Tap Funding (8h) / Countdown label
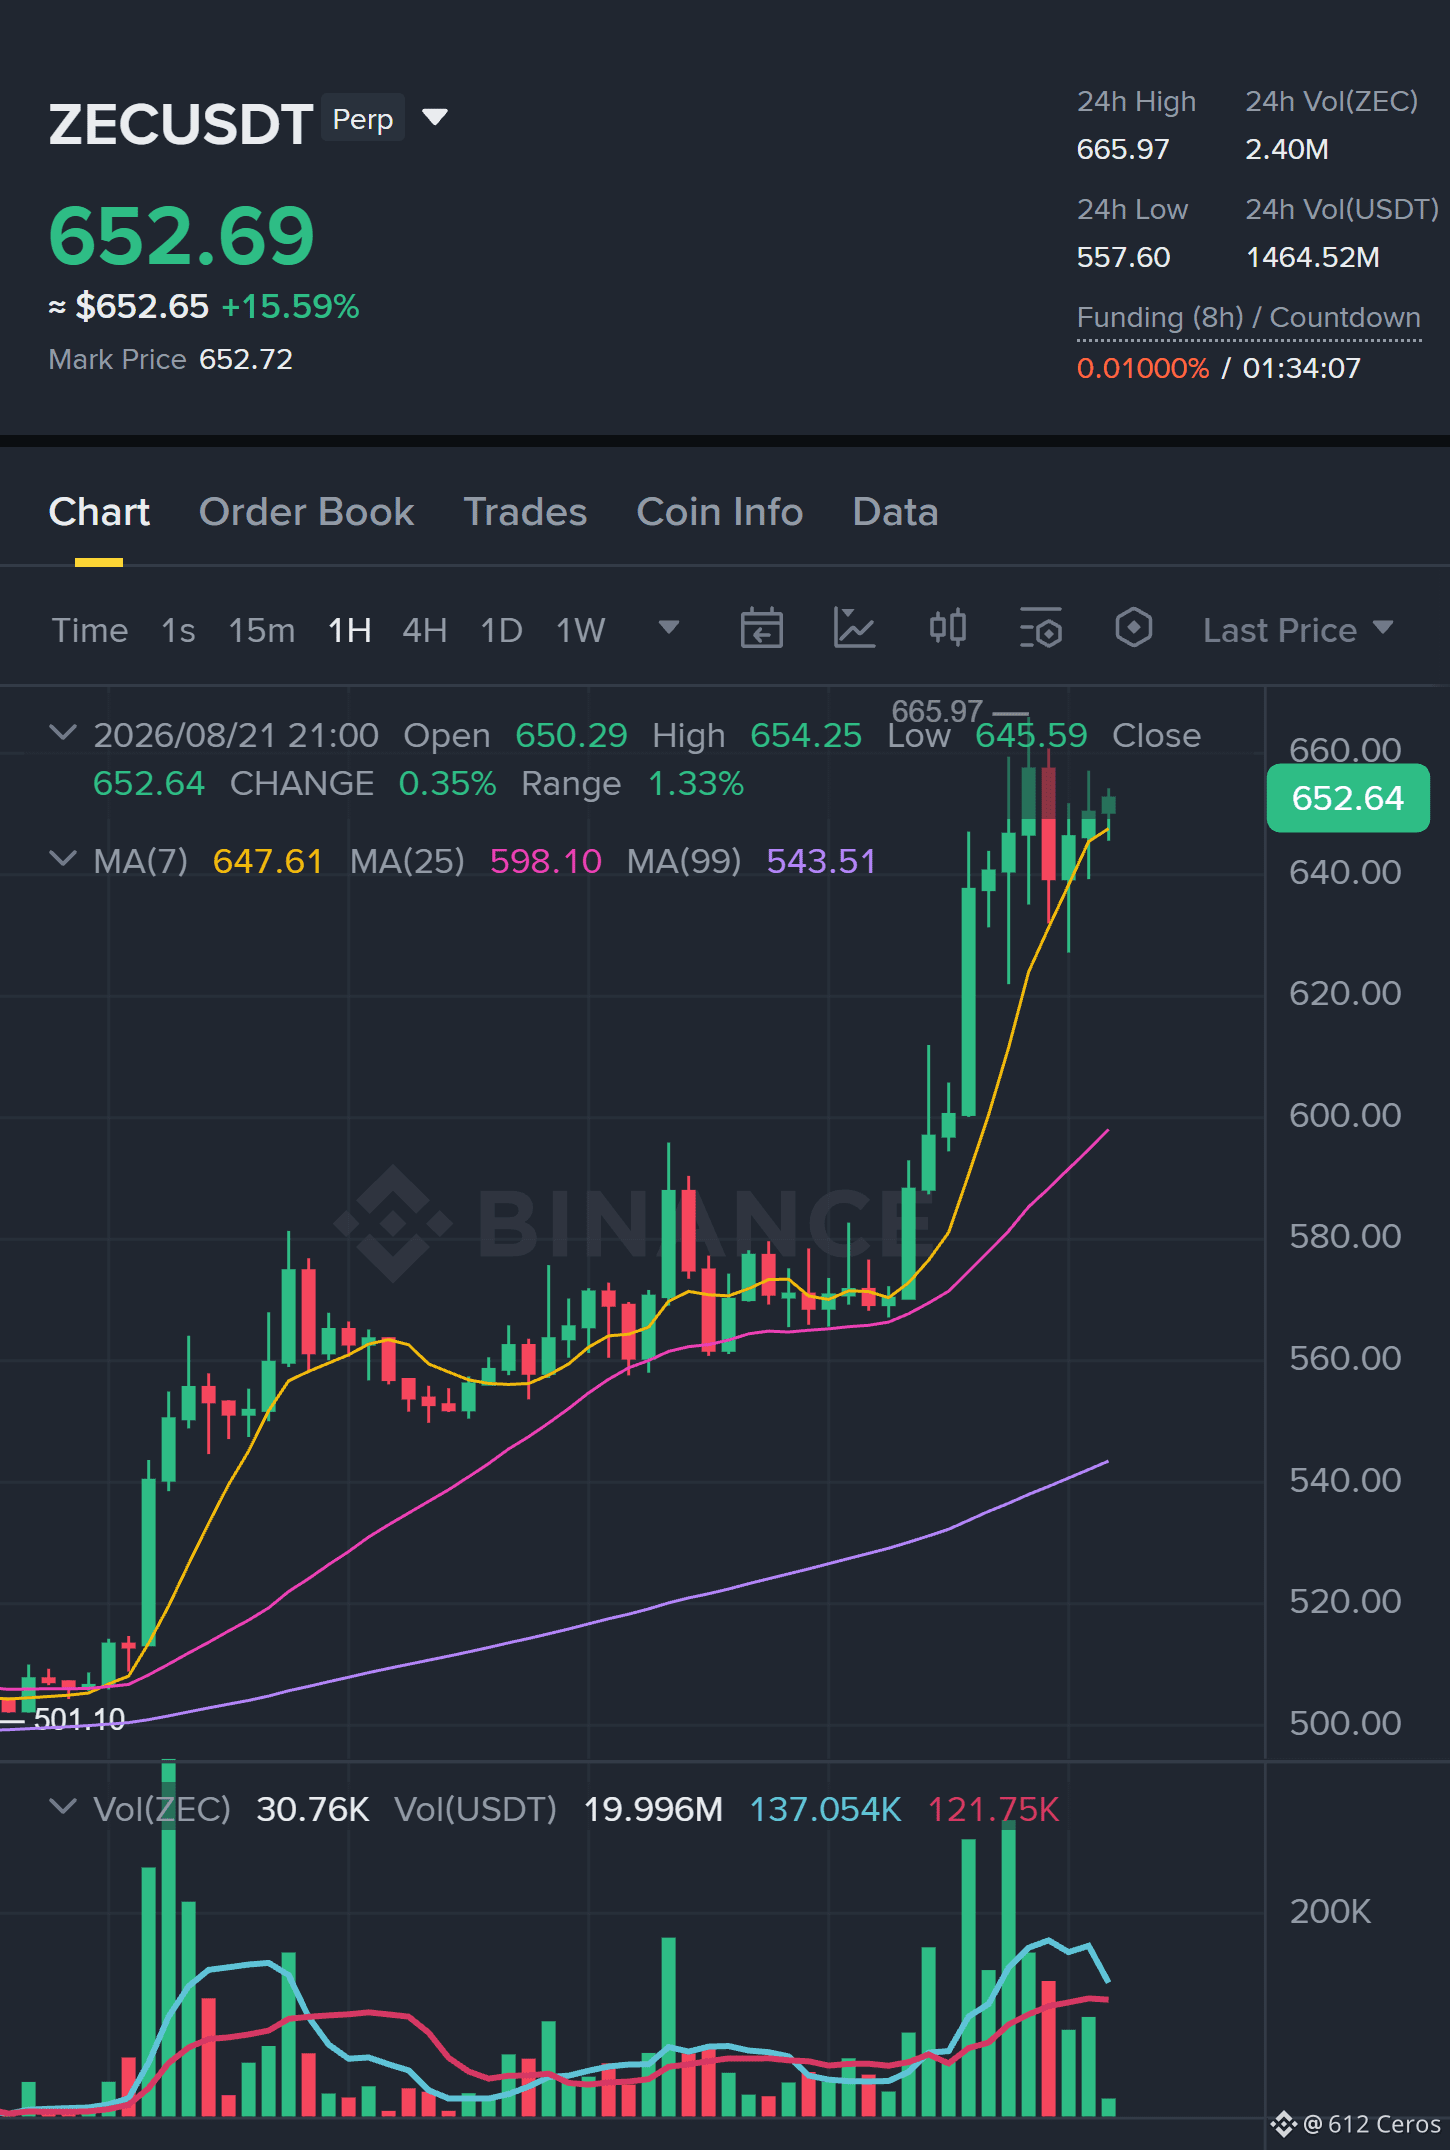 [x=1249, y=317]
